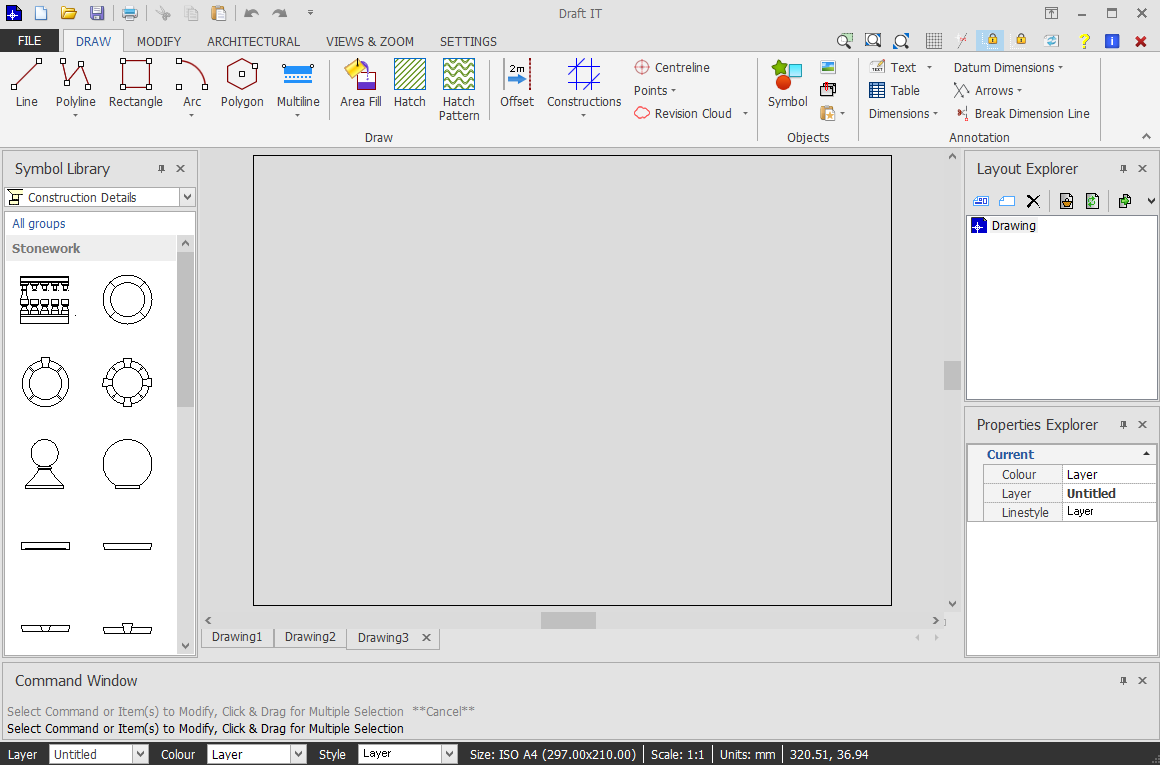Switch to the MODIFY ribbon tab

[x=158, y=41]
